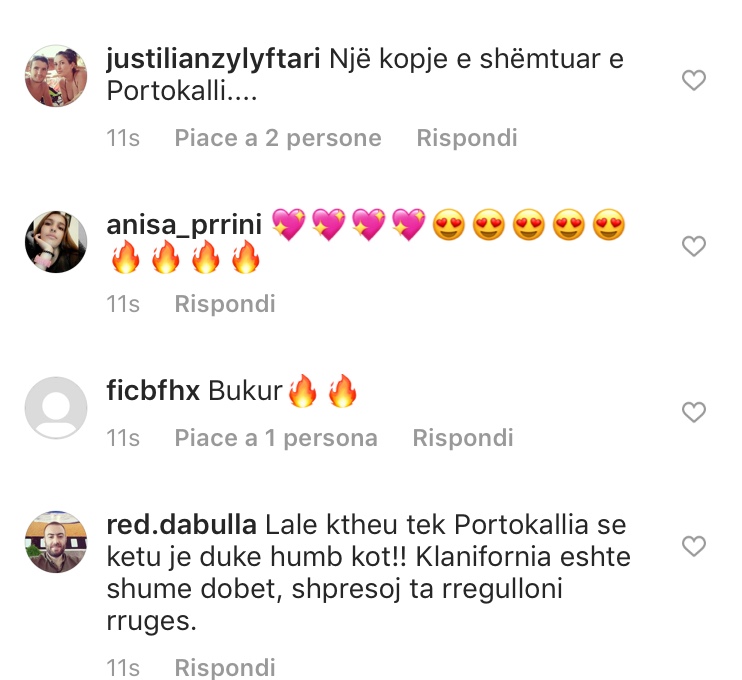Visit the anisa_prrini username link
The height and width of the screenshot is (680, 742).
pos(184,225)
